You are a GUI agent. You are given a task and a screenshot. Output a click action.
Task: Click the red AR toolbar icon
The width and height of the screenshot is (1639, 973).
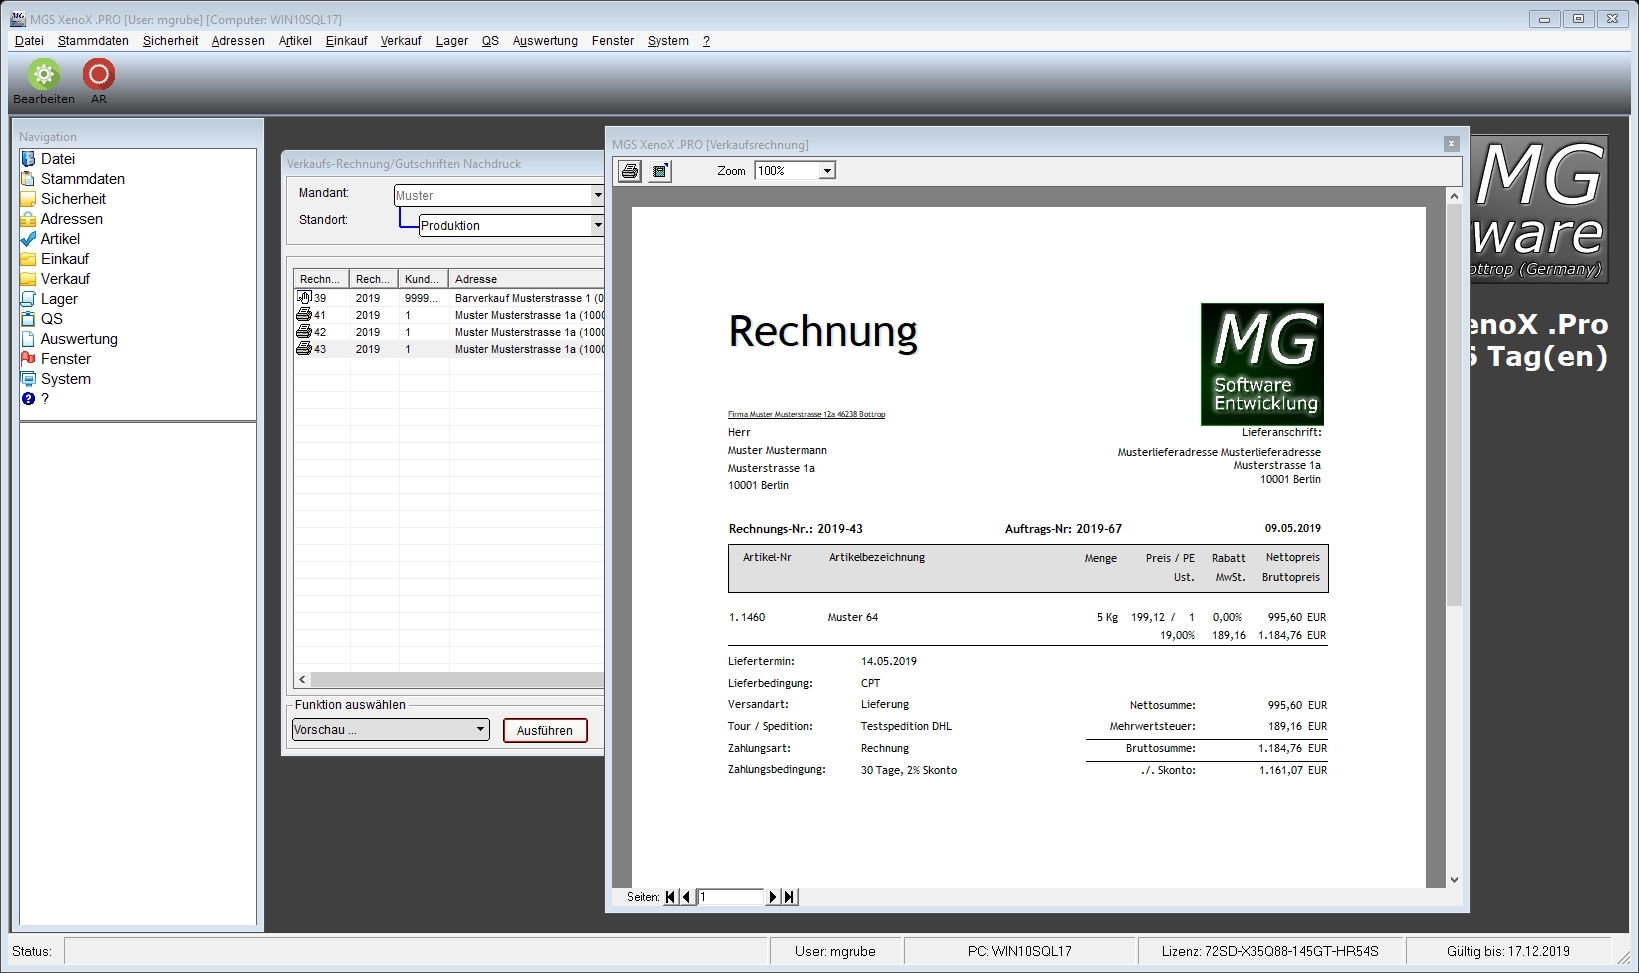coord(99,74)
